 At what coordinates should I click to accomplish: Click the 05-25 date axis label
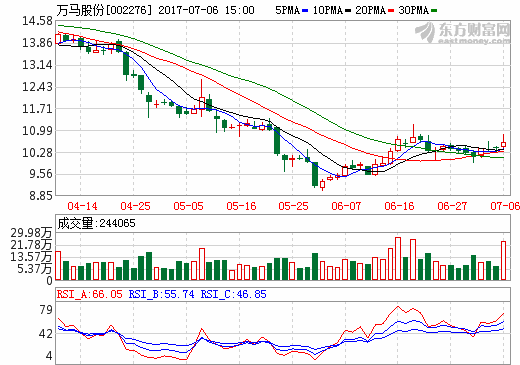click(x=294, y=206)
